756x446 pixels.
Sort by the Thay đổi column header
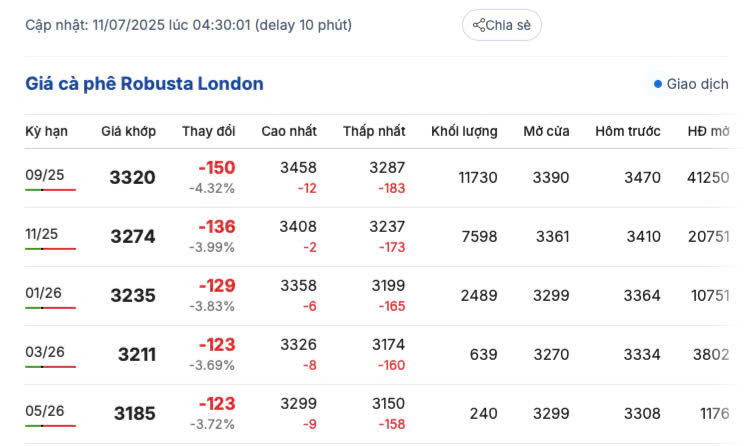click(209, 131)
